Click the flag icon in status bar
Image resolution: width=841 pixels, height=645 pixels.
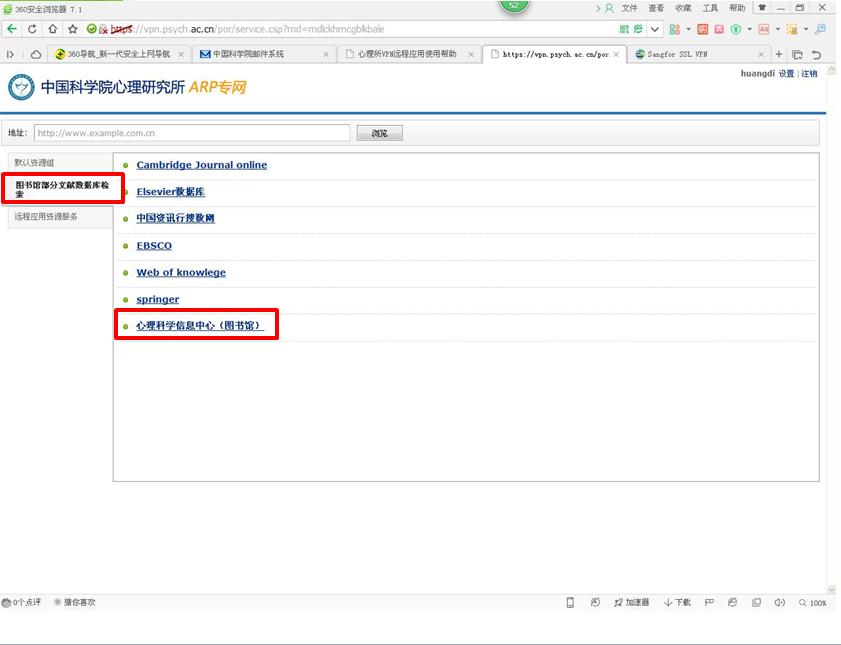709,603
